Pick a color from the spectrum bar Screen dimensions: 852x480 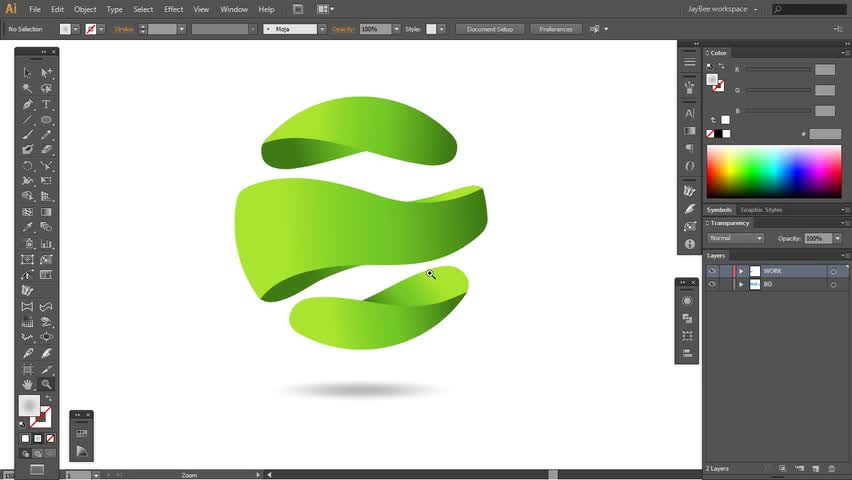[x=774, y=172]
